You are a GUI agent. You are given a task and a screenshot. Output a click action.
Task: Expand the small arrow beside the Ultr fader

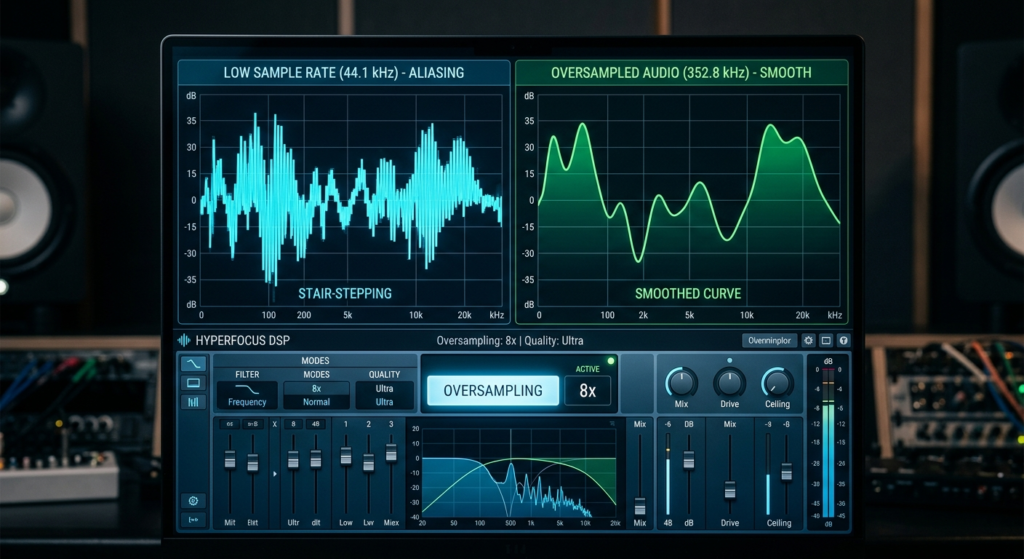[x=274, y=473]
